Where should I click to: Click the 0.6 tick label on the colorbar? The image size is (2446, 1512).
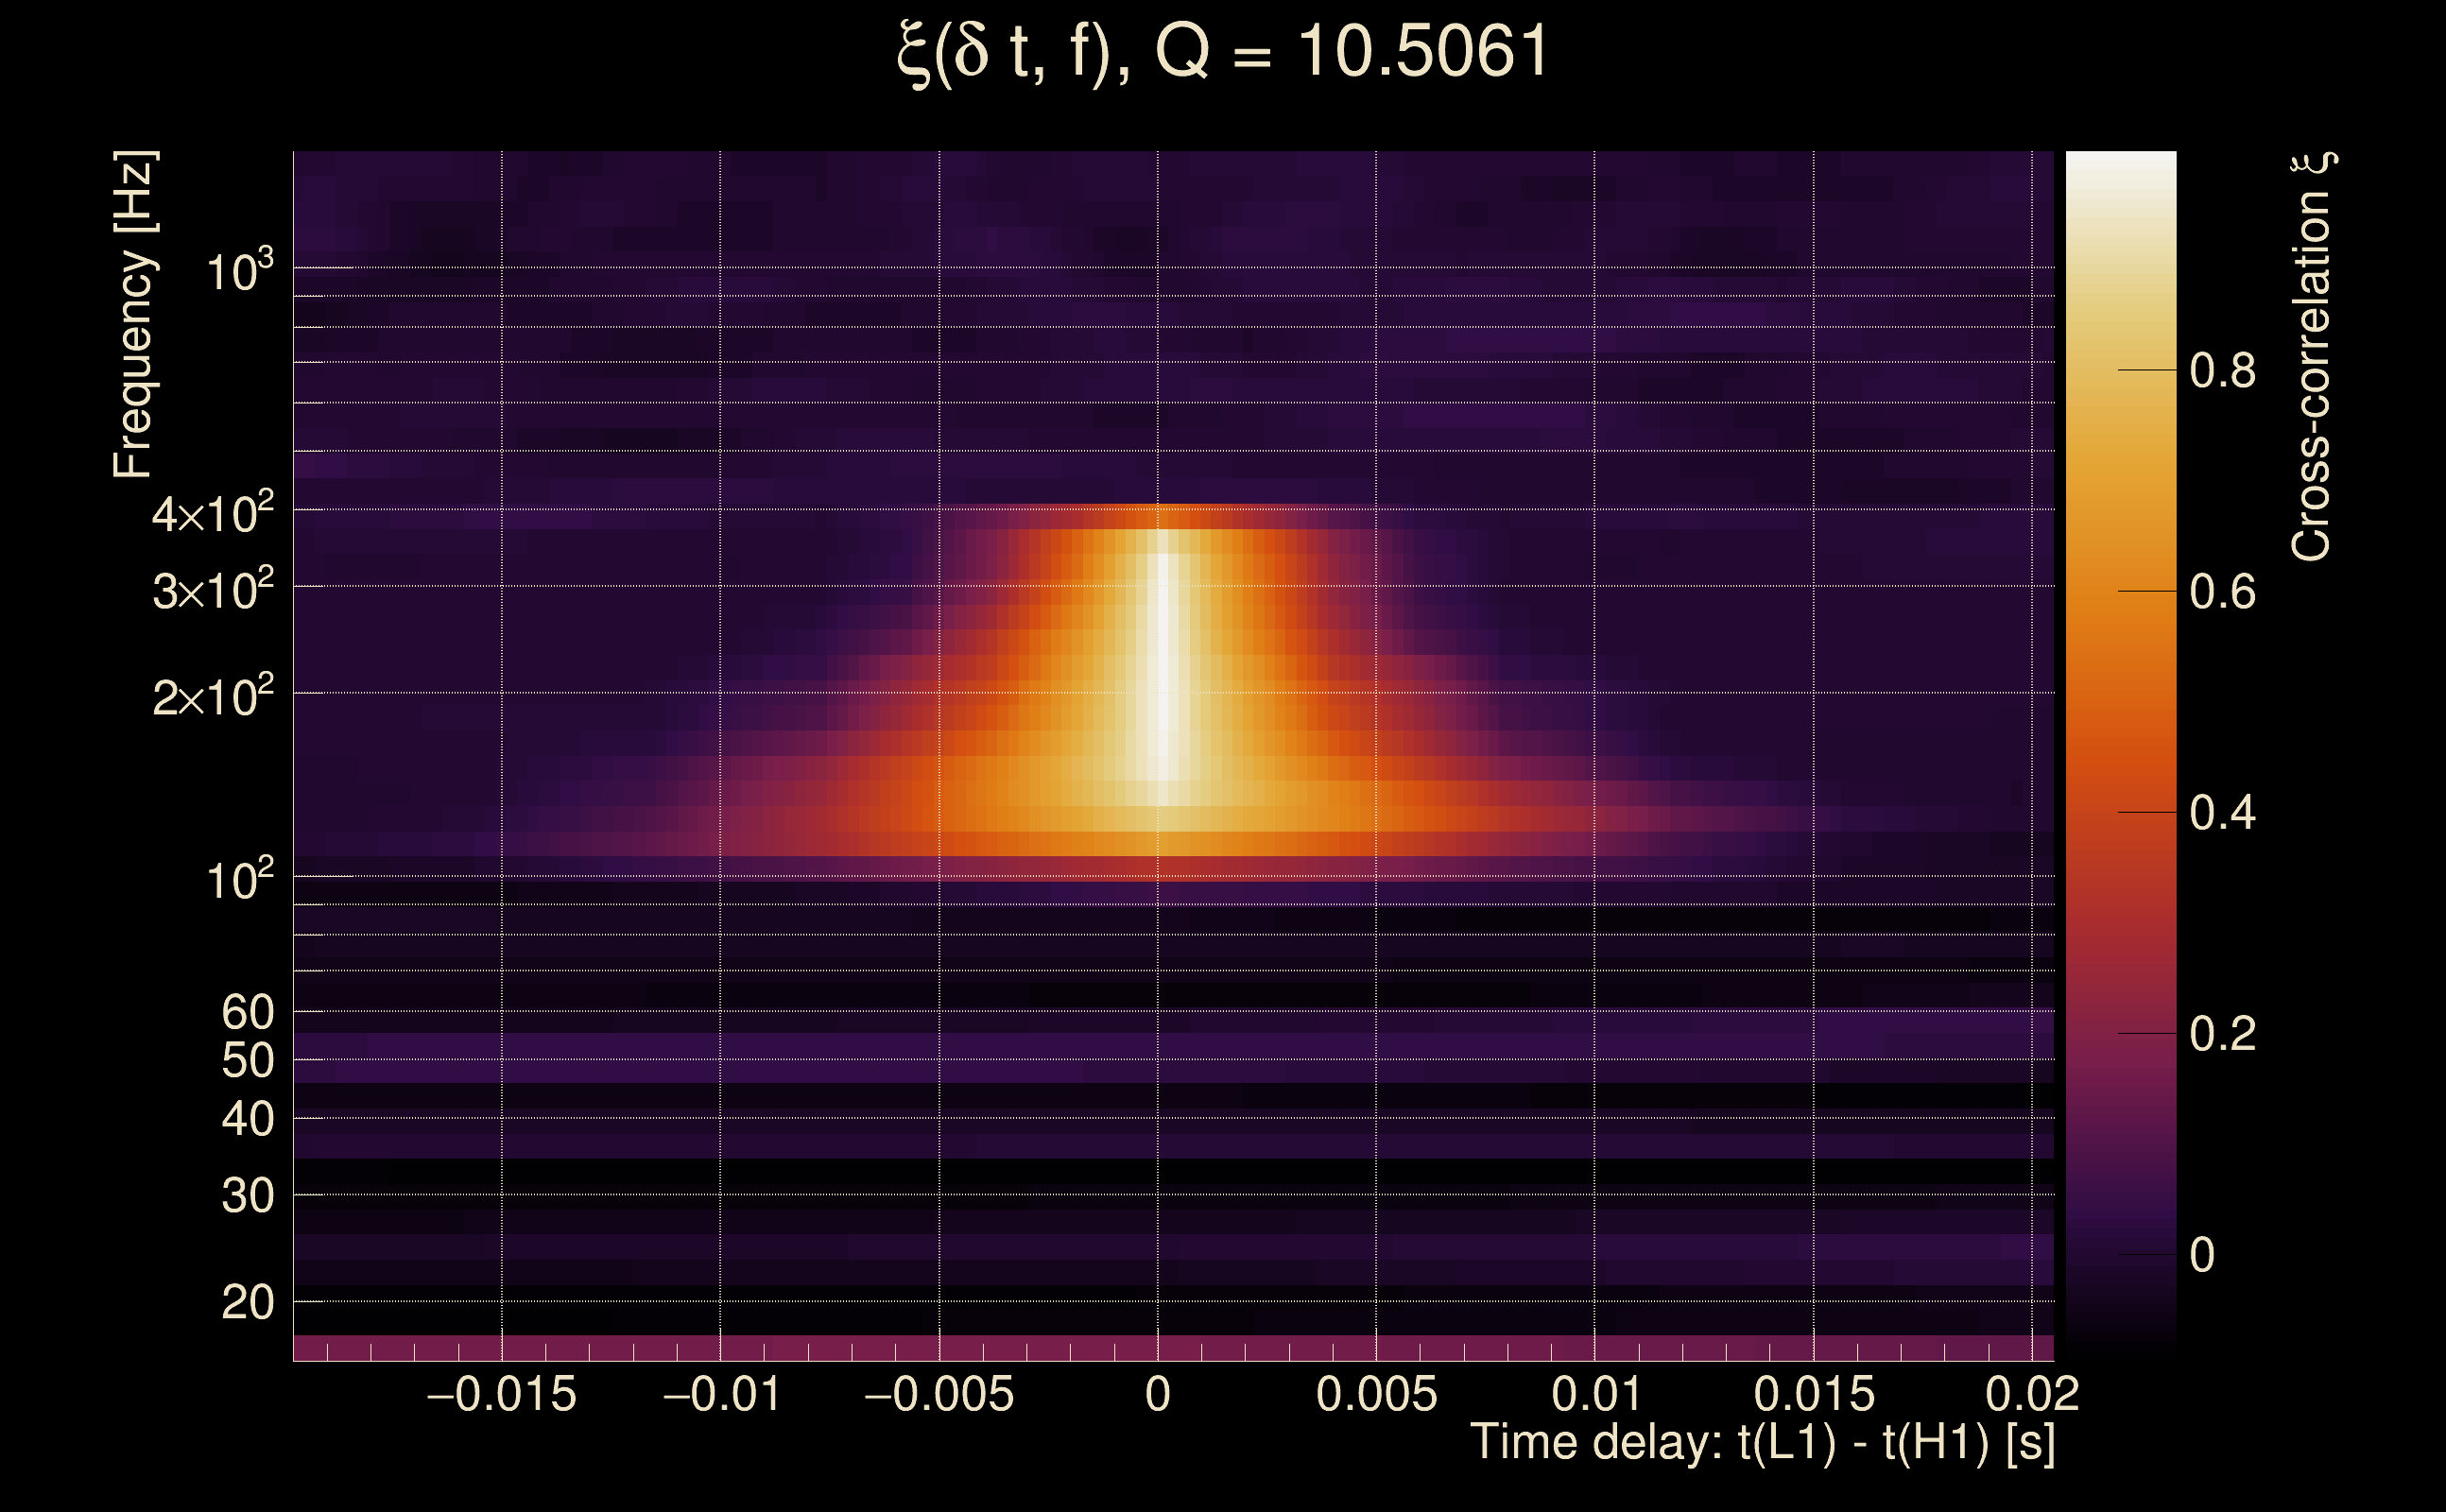coord(2222,592)
